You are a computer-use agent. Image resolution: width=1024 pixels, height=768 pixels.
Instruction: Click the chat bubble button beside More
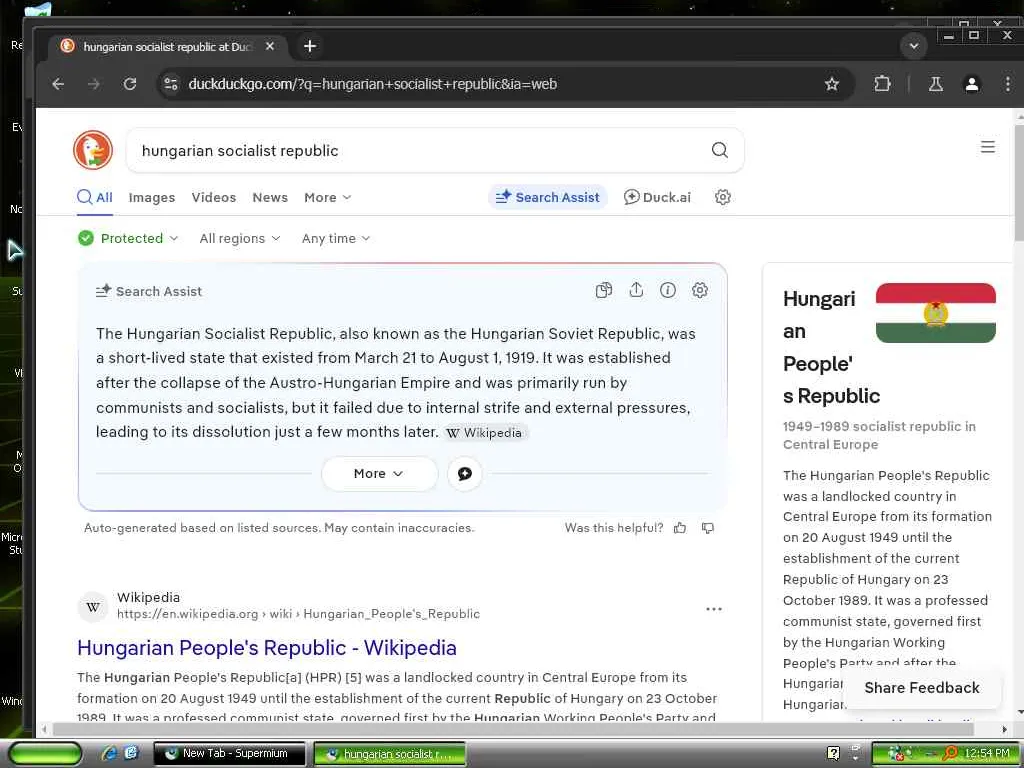tap(464, 473)
